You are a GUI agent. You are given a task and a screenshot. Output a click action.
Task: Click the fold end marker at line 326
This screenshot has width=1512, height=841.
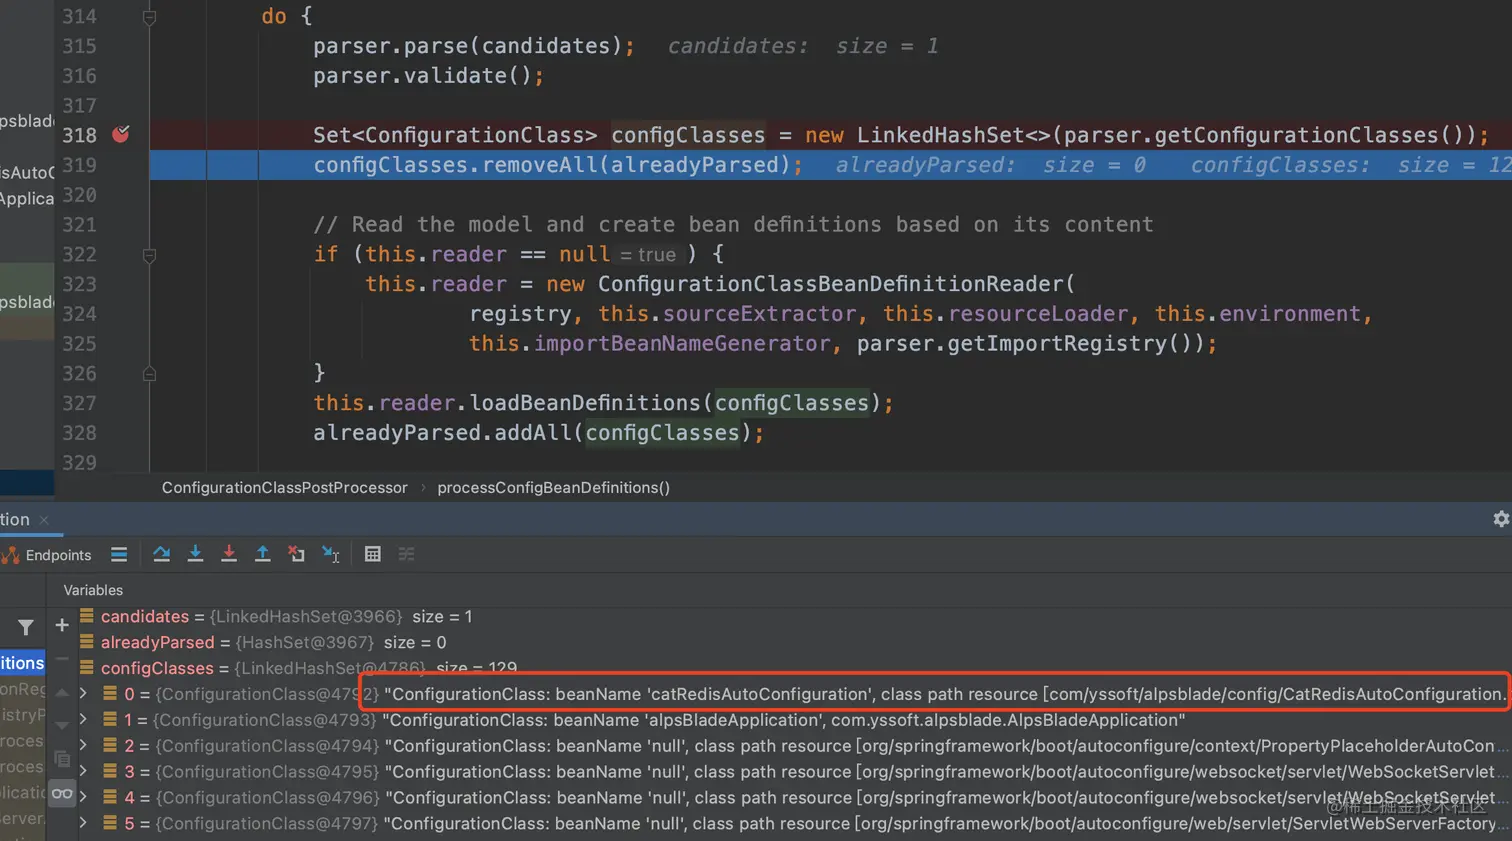click(x=149, y=374)
